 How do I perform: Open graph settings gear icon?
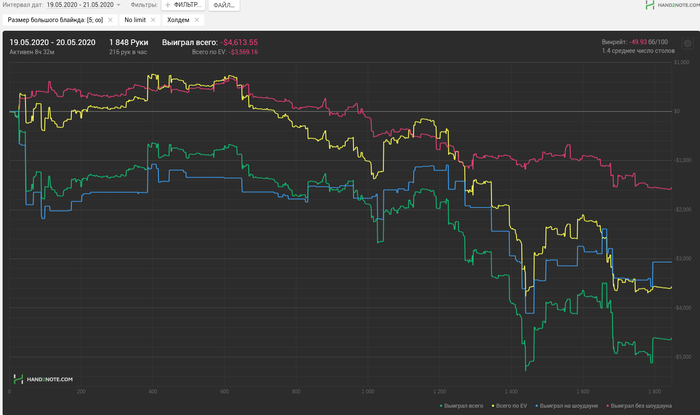(x=688, y=43)
